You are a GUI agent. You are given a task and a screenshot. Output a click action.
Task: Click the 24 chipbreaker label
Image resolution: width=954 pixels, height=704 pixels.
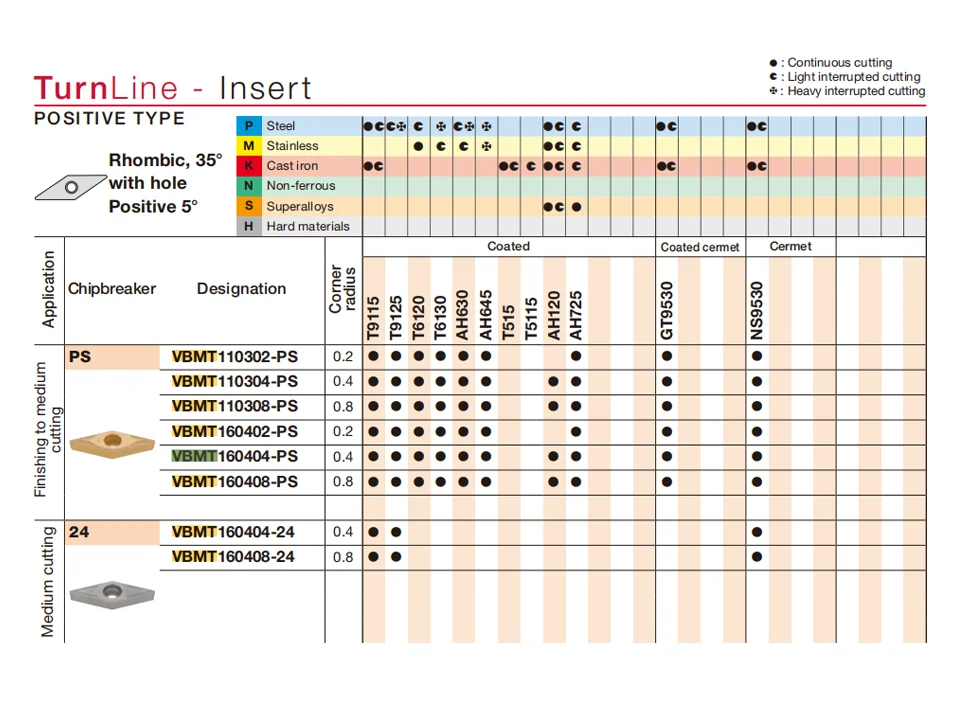79,532
